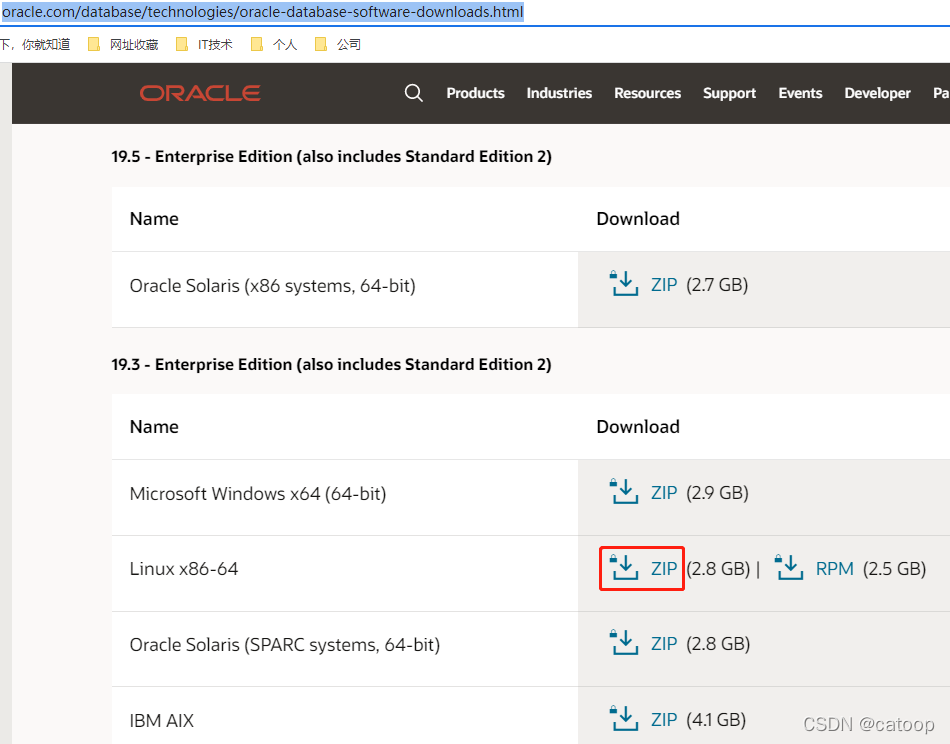Click the browser address bar URL
Viewport: 950px width, 744px height.
pyautogui.click(x=262, y=12)
